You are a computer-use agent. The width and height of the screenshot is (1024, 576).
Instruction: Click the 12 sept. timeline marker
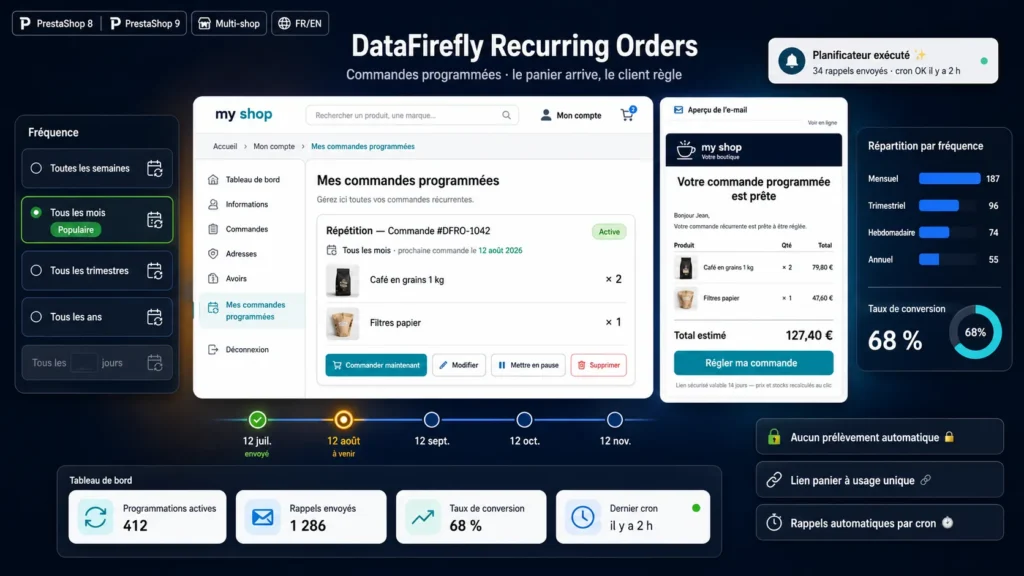point(432,420)
